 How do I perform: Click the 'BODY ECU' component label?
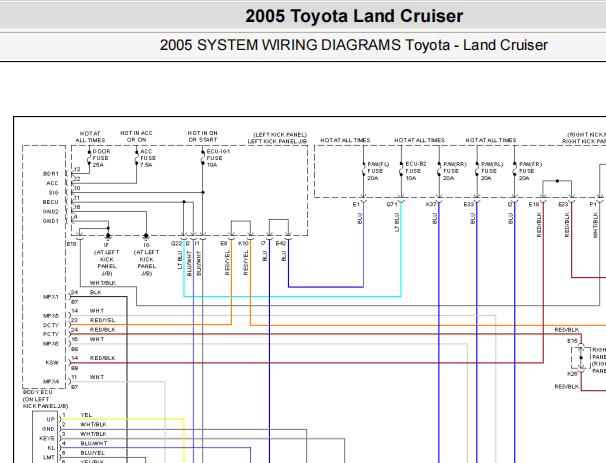click(x=37, y=392)
